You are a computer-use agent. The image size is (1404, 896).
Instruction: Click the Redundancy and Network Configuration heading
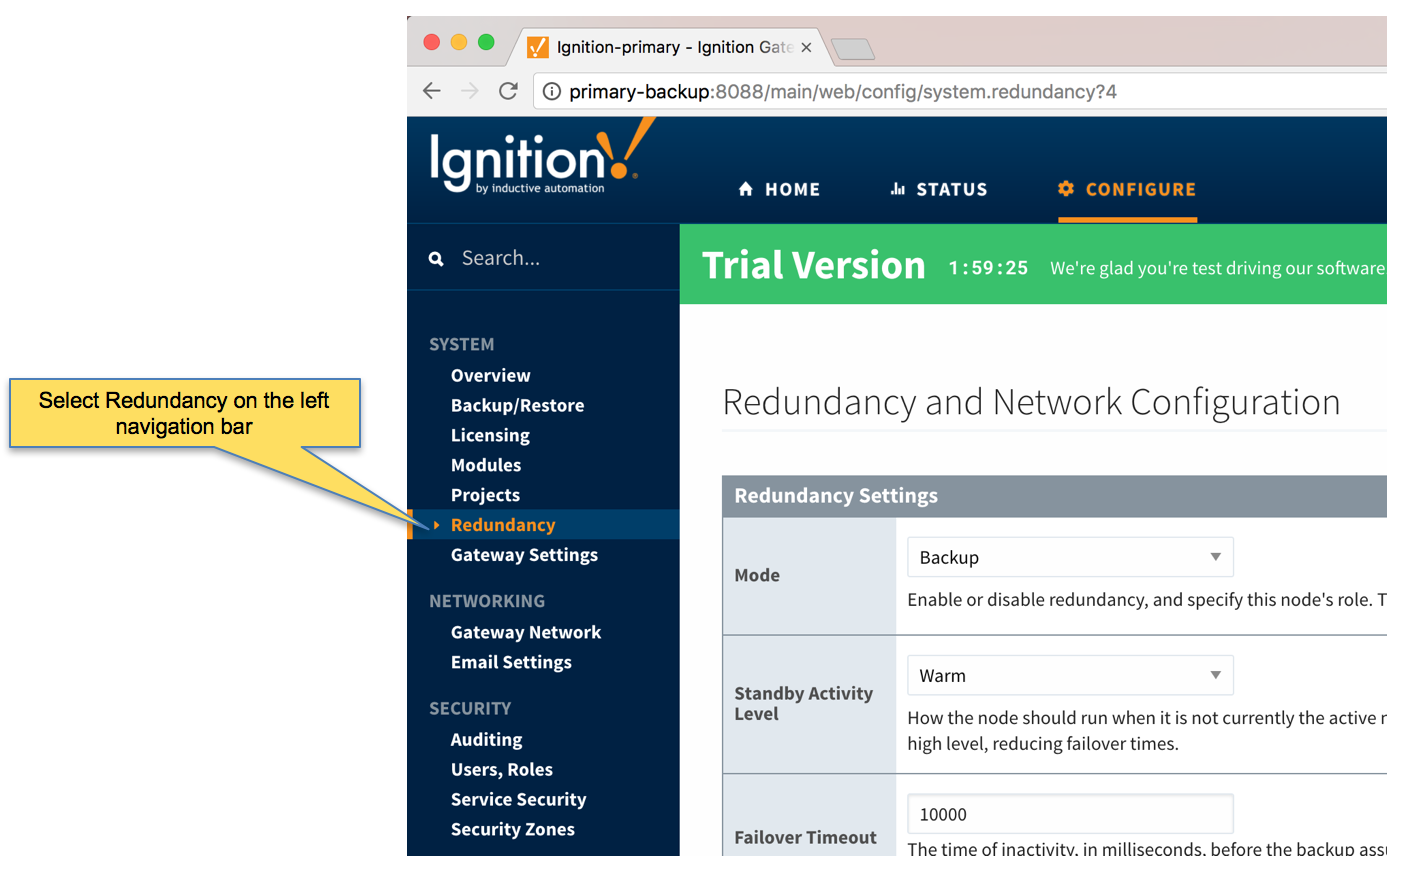1031,402
